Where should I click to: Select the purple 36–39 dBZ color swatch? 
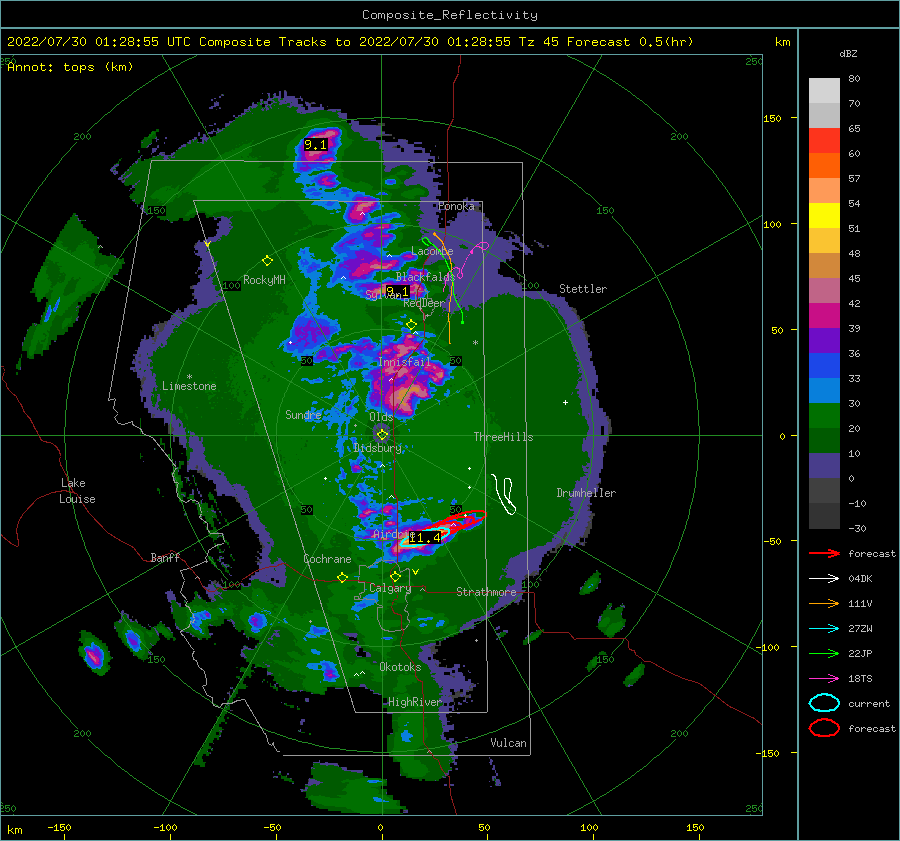point(824,340)
